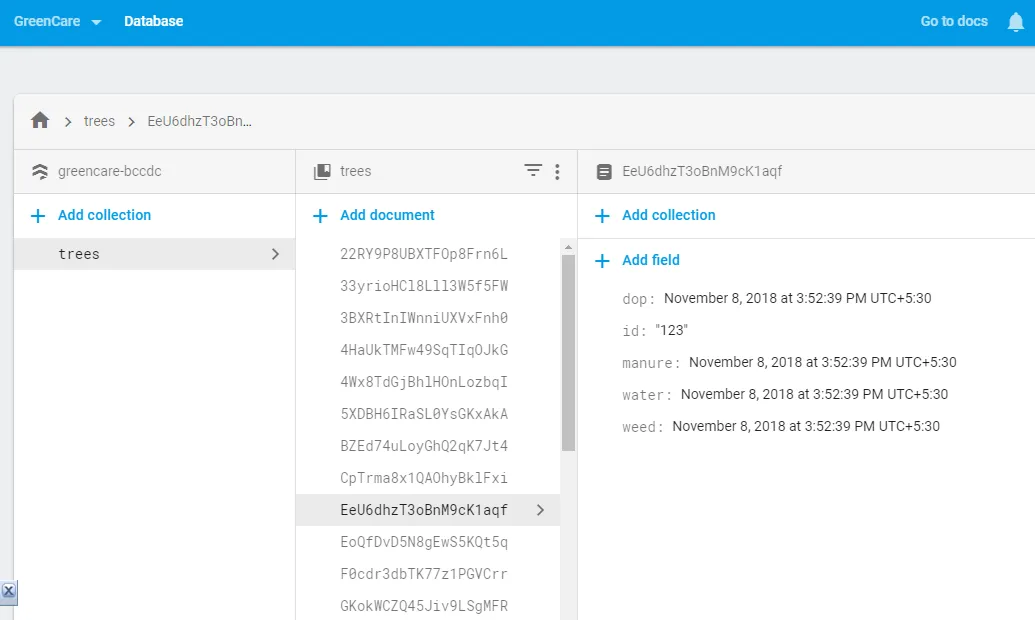1035x620 pixels.
Task: Open the notifications bell
Action: (x=1015, y=22)
